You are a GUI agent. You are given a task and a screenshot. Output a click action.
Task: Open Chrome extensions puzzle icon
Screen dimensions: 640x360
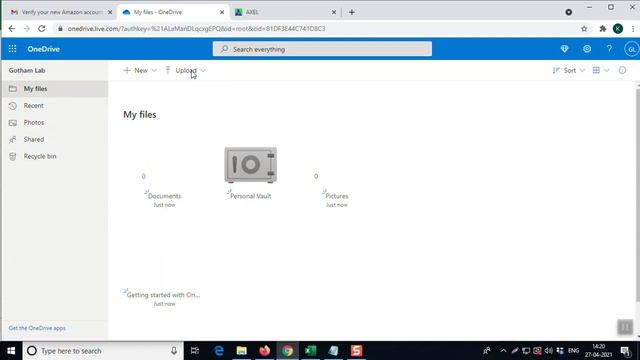pos(602,29)
